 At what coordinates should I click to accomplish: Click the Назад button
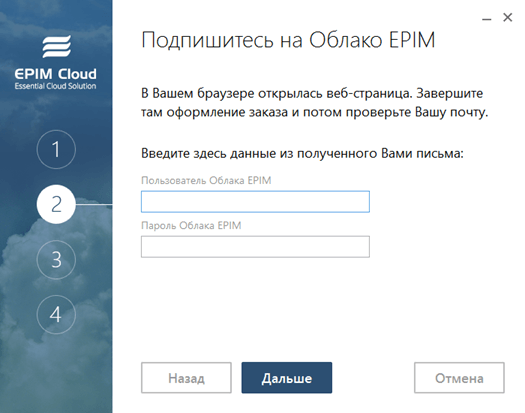tap(186, 377)
